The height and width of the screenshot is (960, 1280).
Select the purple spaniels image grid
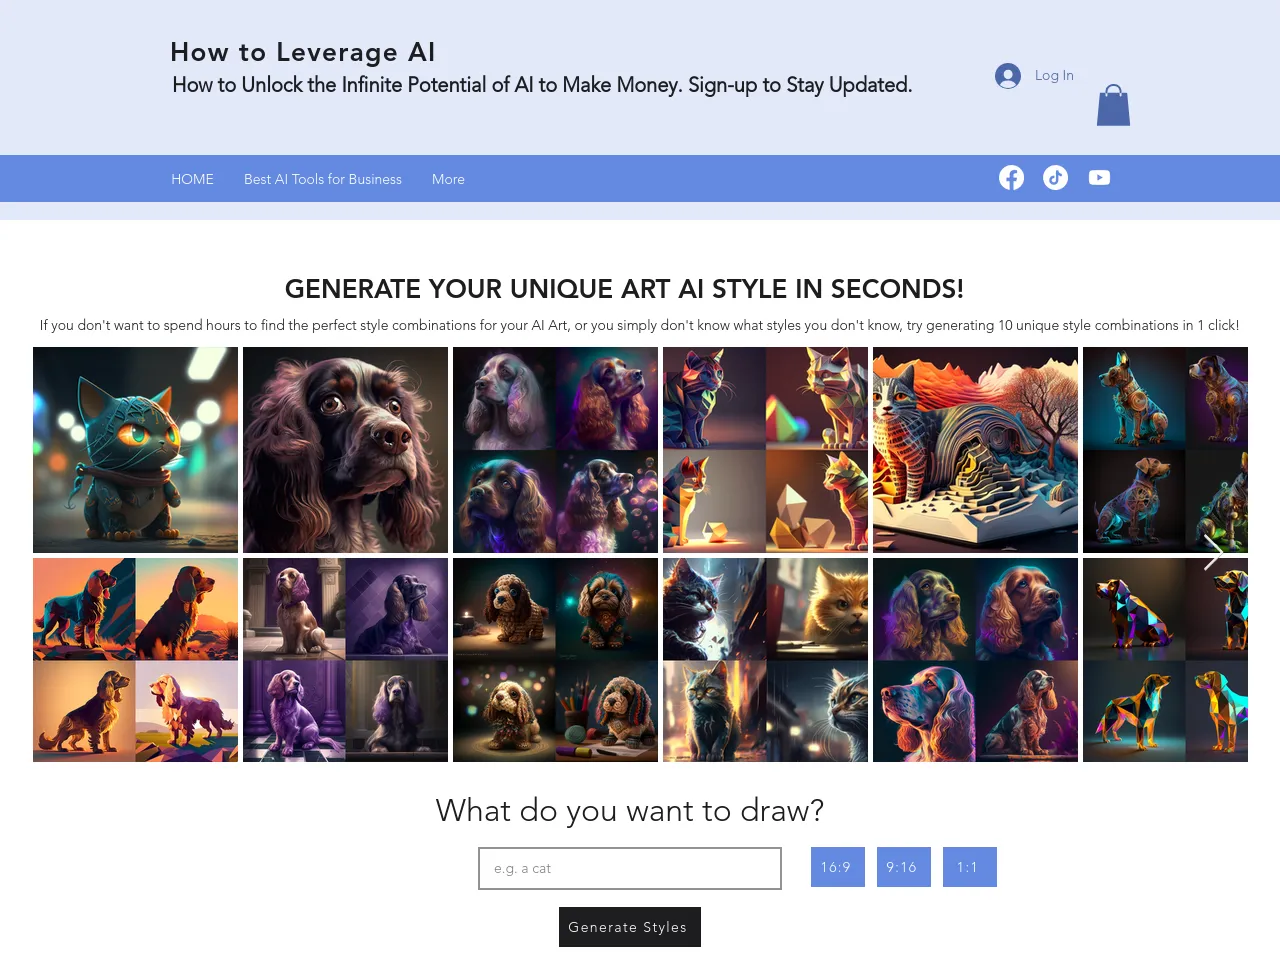(x=345, y=660)
